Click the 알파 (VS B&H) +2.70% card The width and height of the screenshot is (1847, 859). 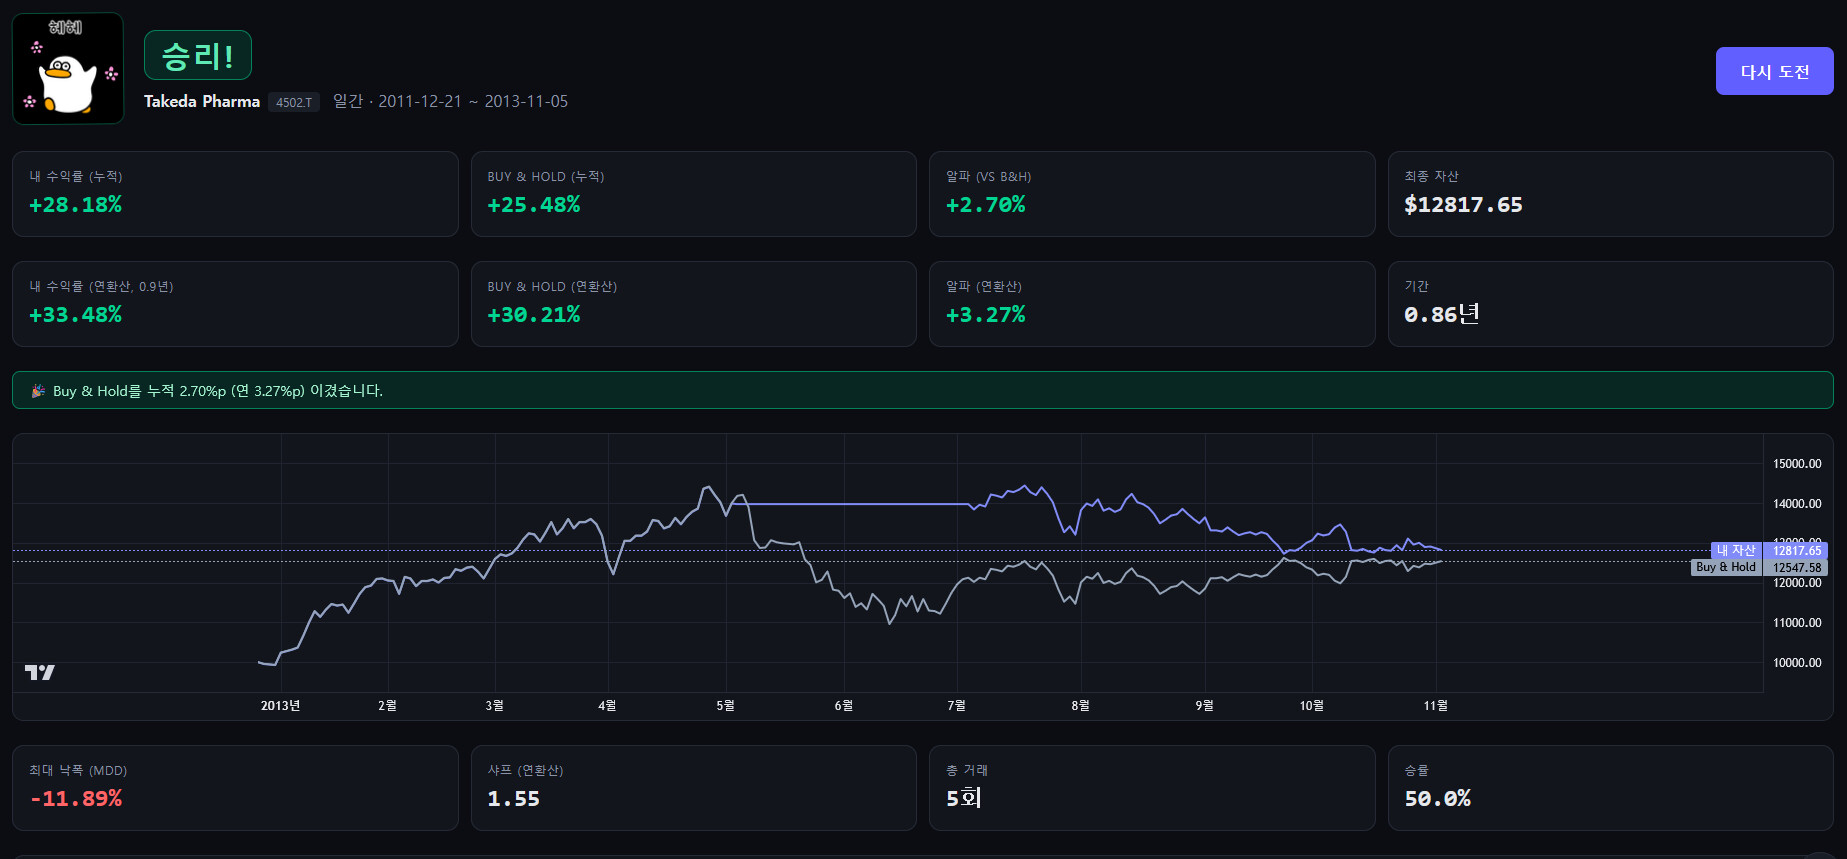[1151, 194]
